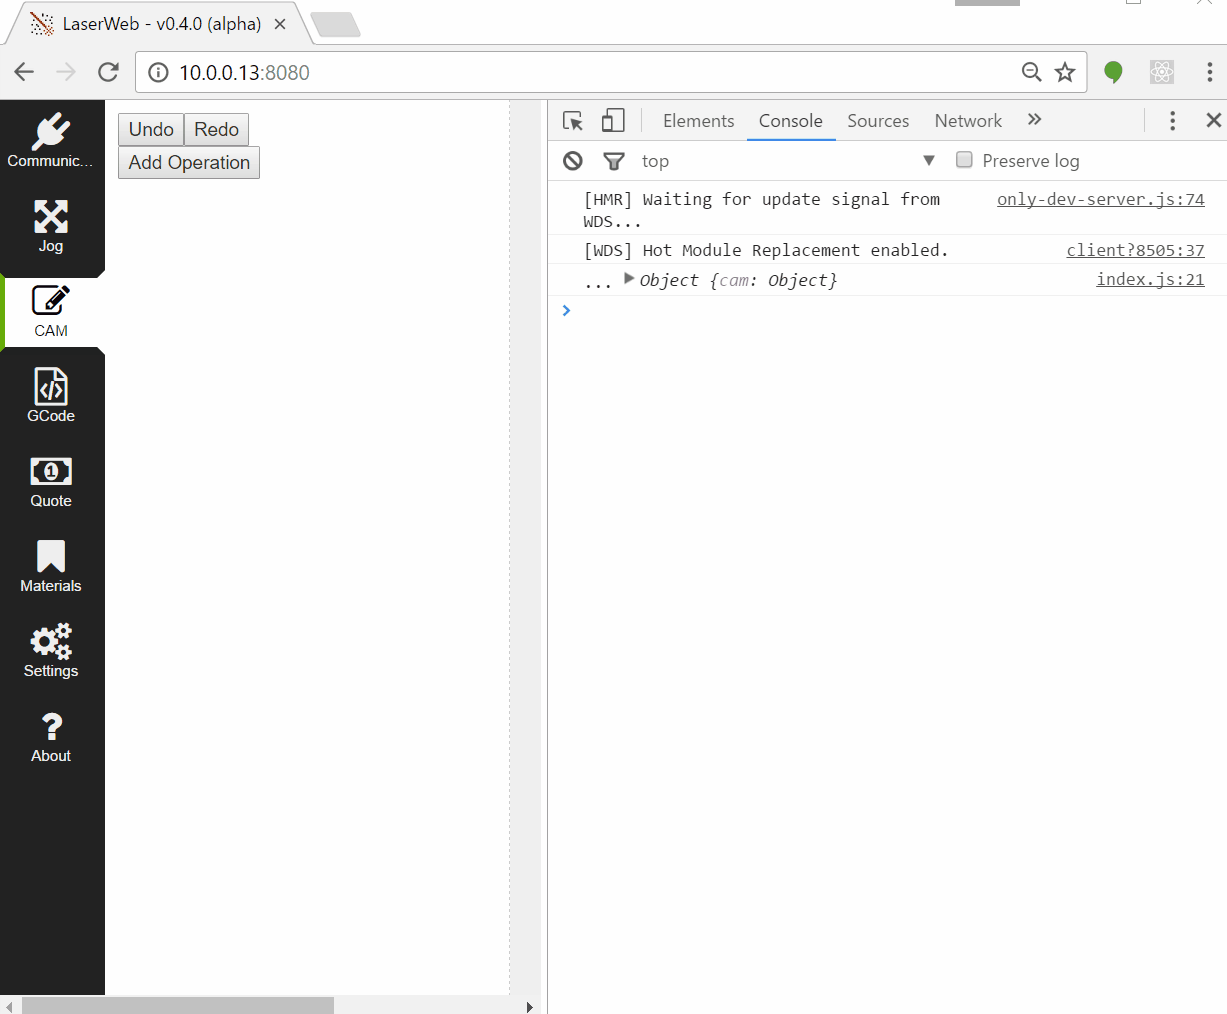1227x1014 pixels.
Task: Open the Jog panel arrows icon
Action: coord(51,216)
